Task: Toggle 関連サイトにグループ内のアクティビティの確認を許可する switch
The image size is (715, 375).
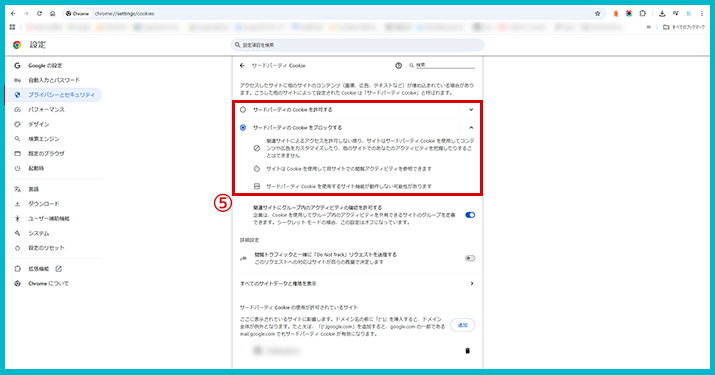Action: click(470, 215)
